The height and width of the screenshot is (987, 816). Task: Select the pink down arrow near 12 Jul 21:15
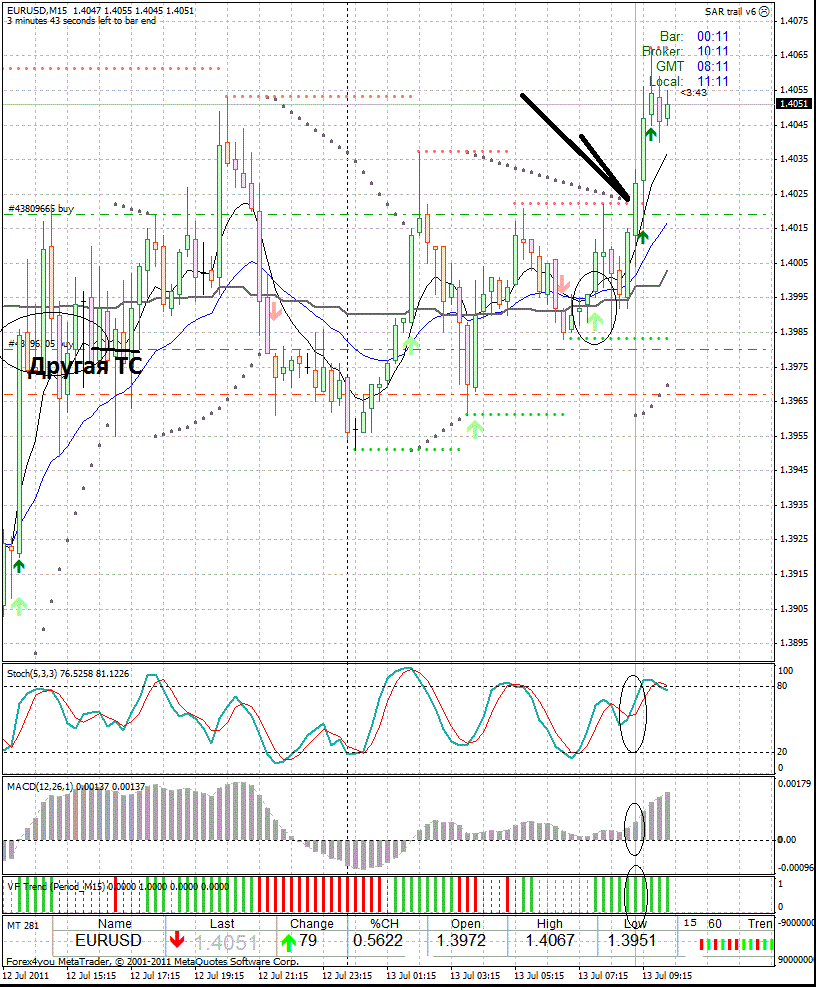[274, 312]
